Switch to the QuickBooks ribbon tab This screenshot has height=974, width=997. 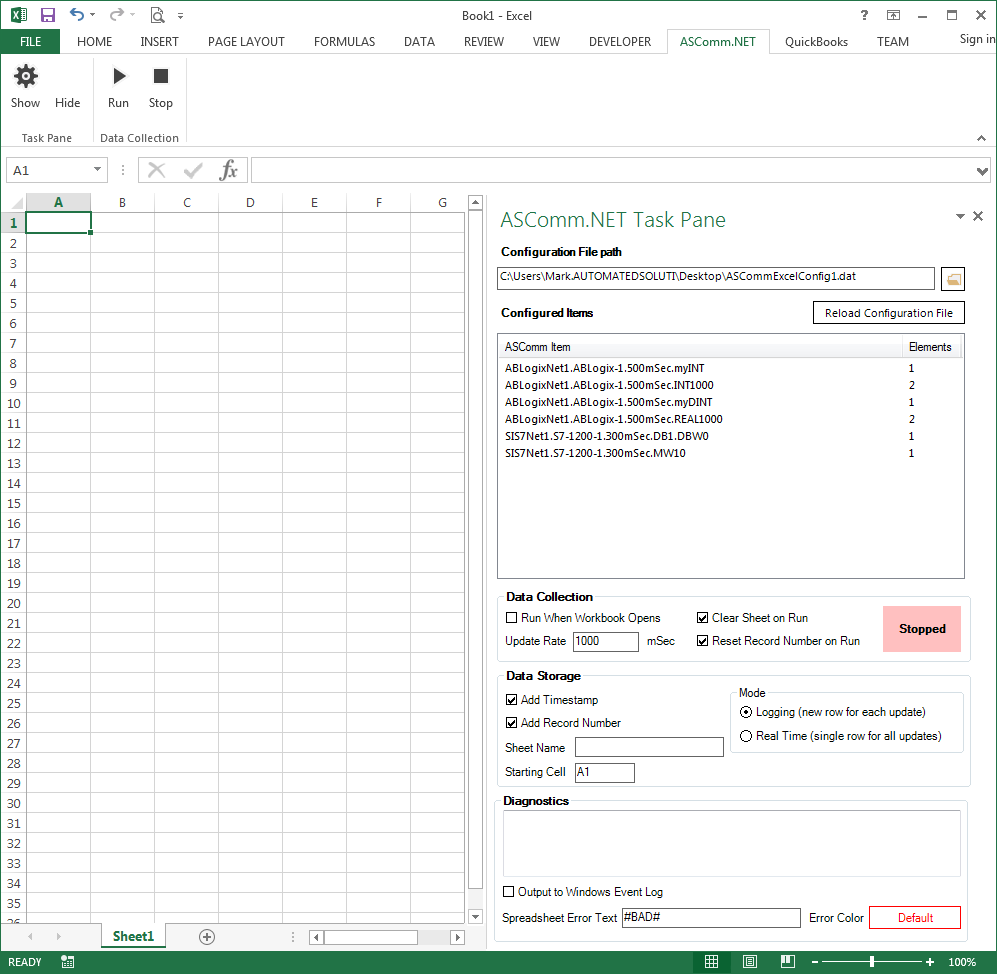click(x=816, y=41)
